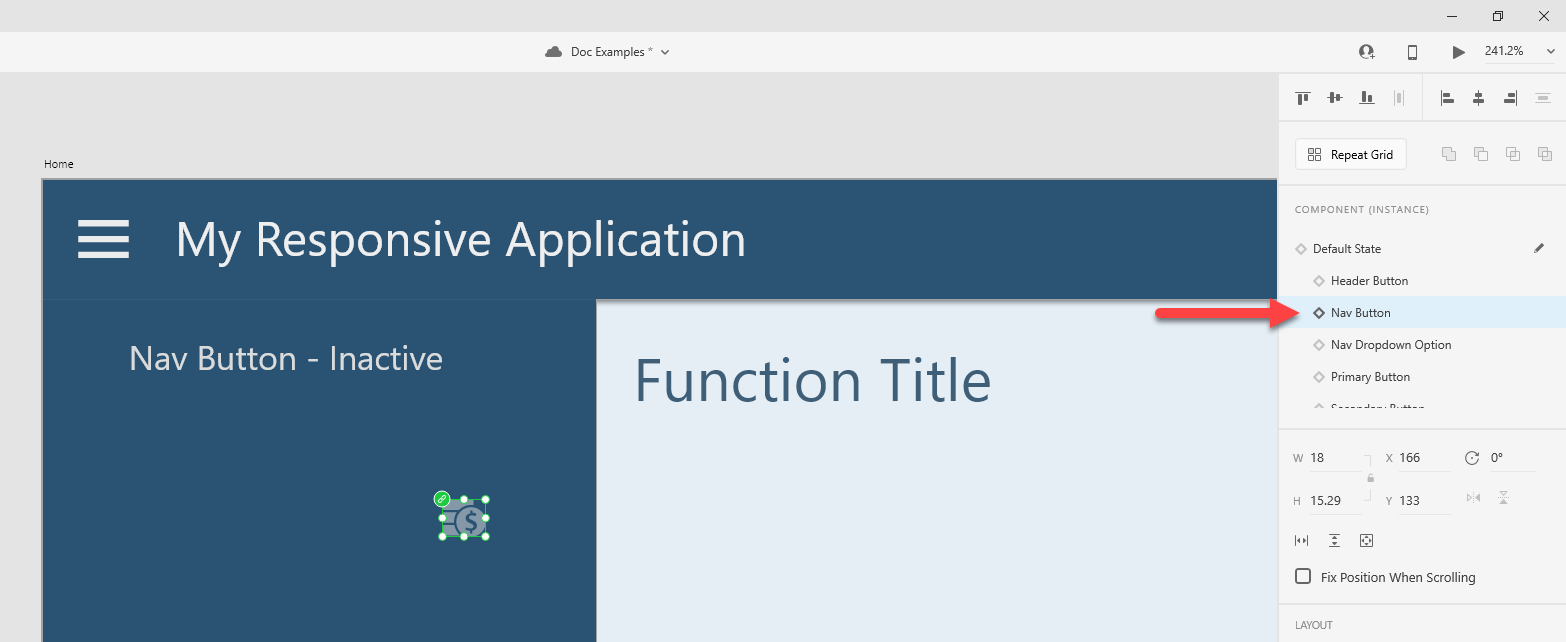Click the width W input field
The width and height of the screenshot is (1566, 642).
tap(1334, 458)
